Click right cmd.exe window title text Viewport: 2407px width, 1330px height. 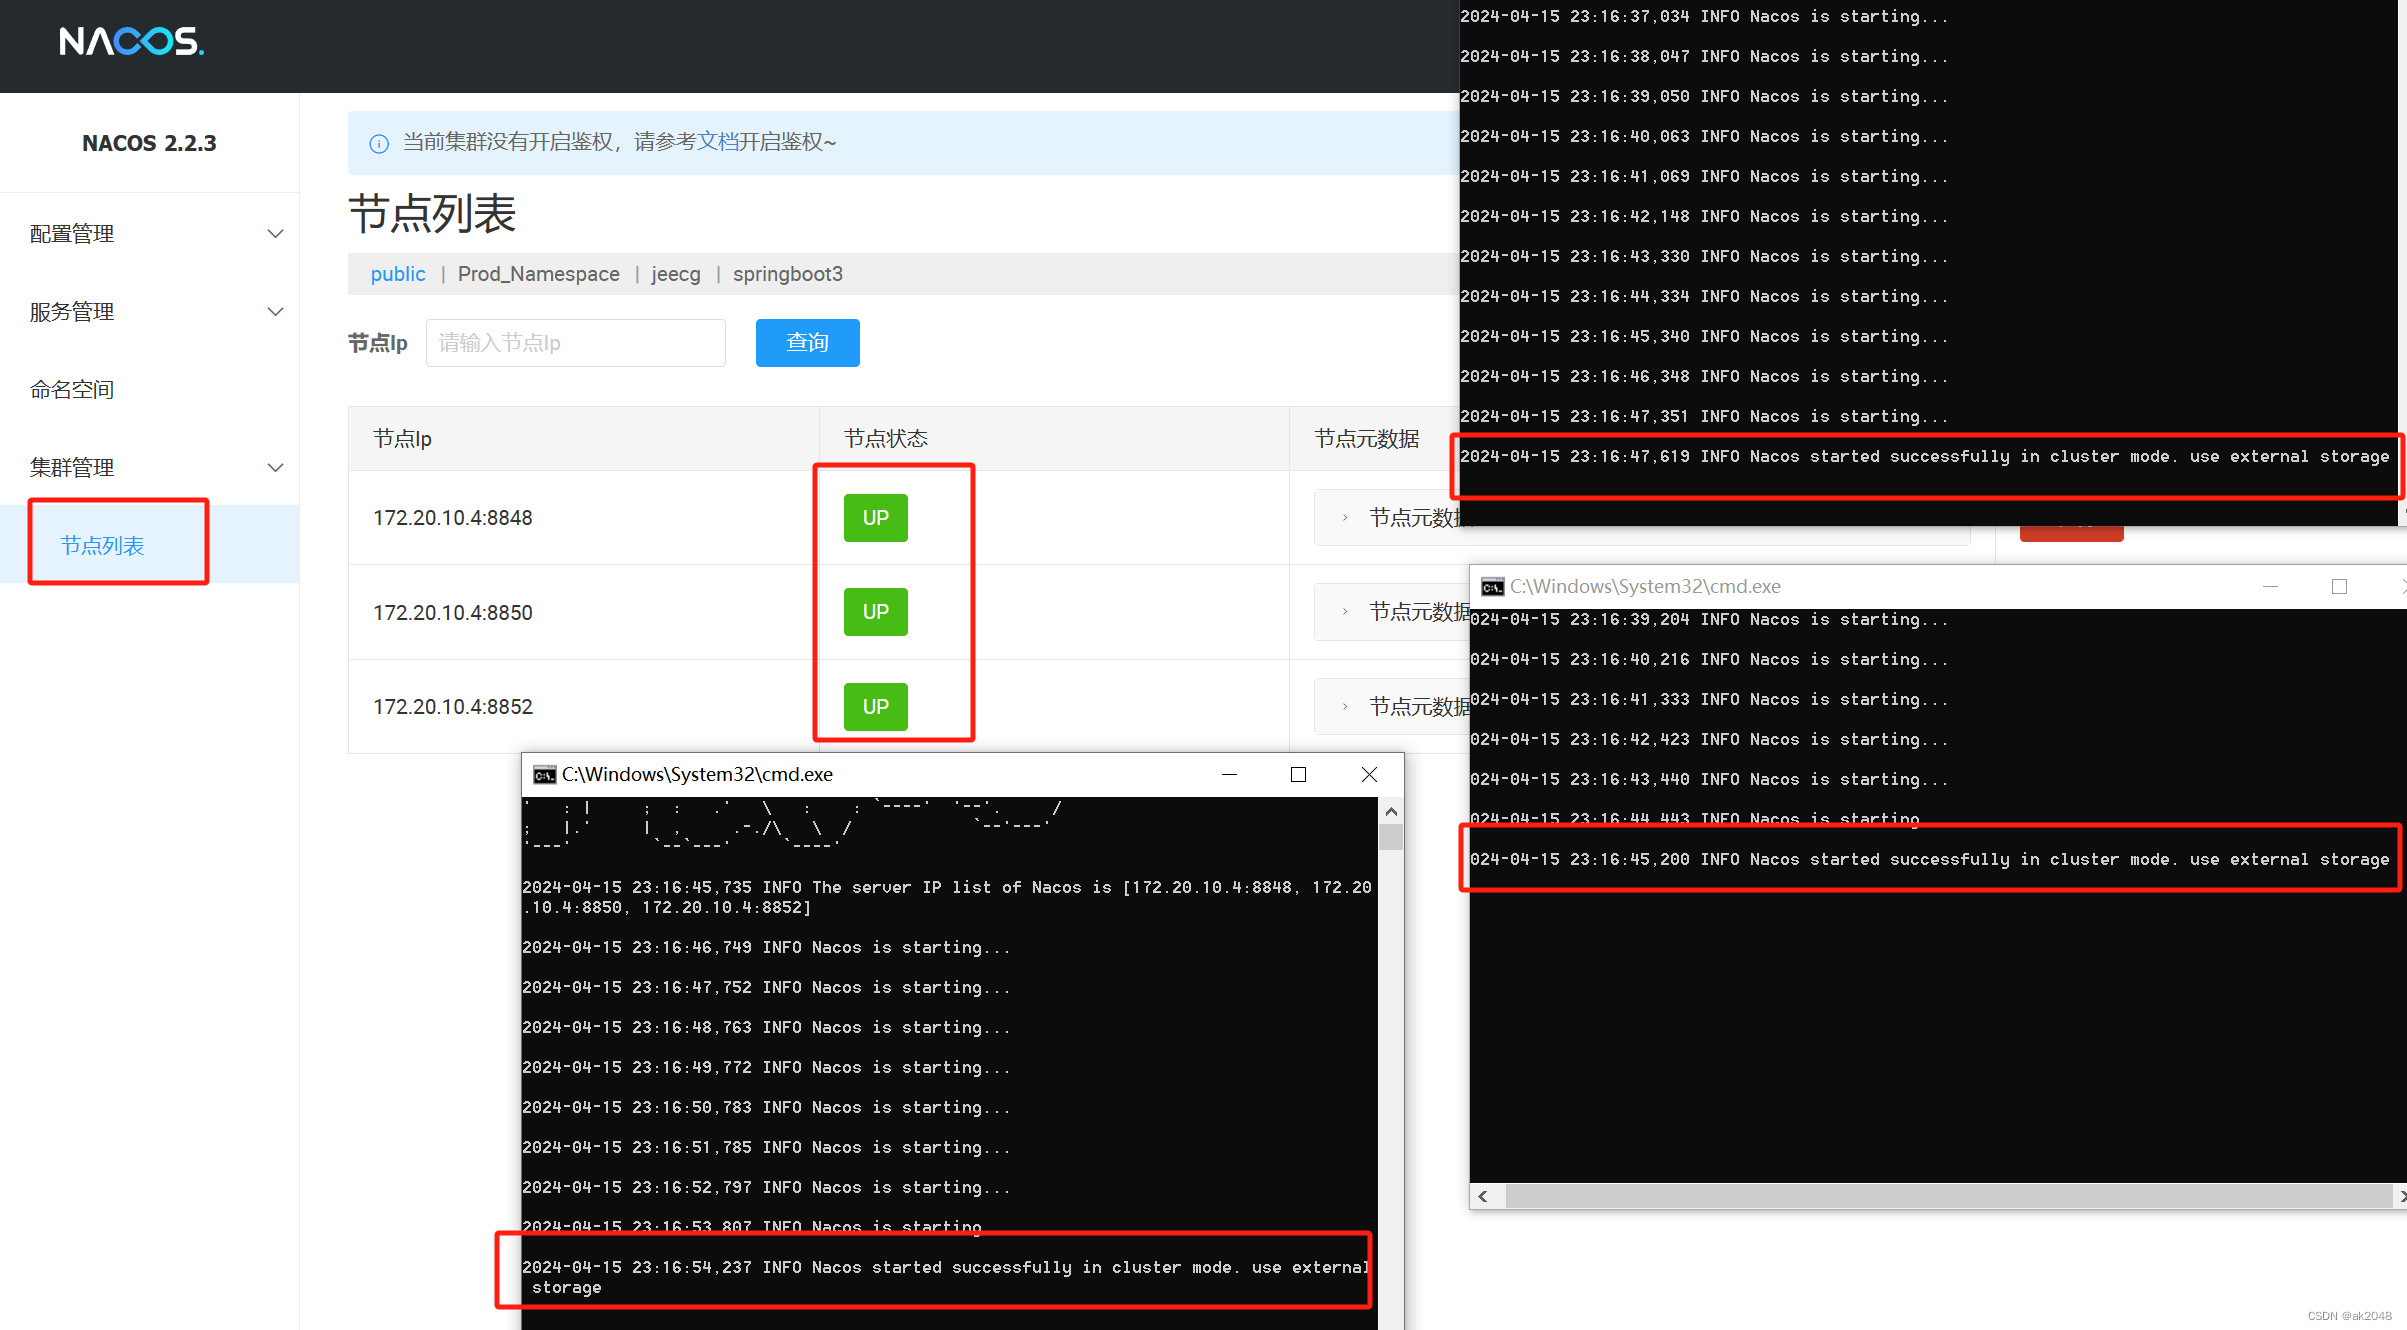1645,587
